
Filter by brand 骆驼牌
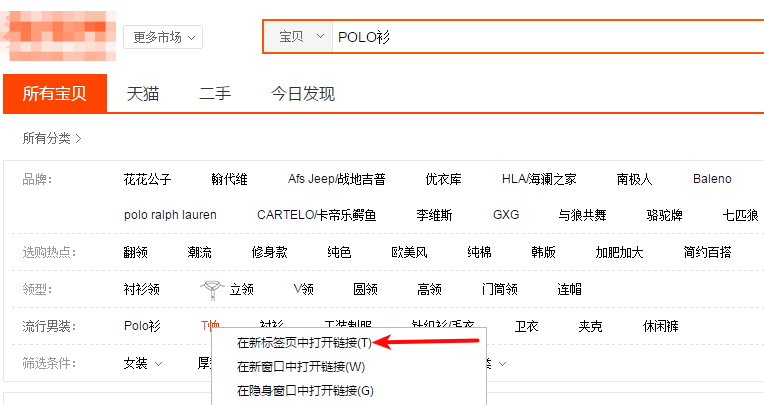pyautogui.click(x=664, y=215)
